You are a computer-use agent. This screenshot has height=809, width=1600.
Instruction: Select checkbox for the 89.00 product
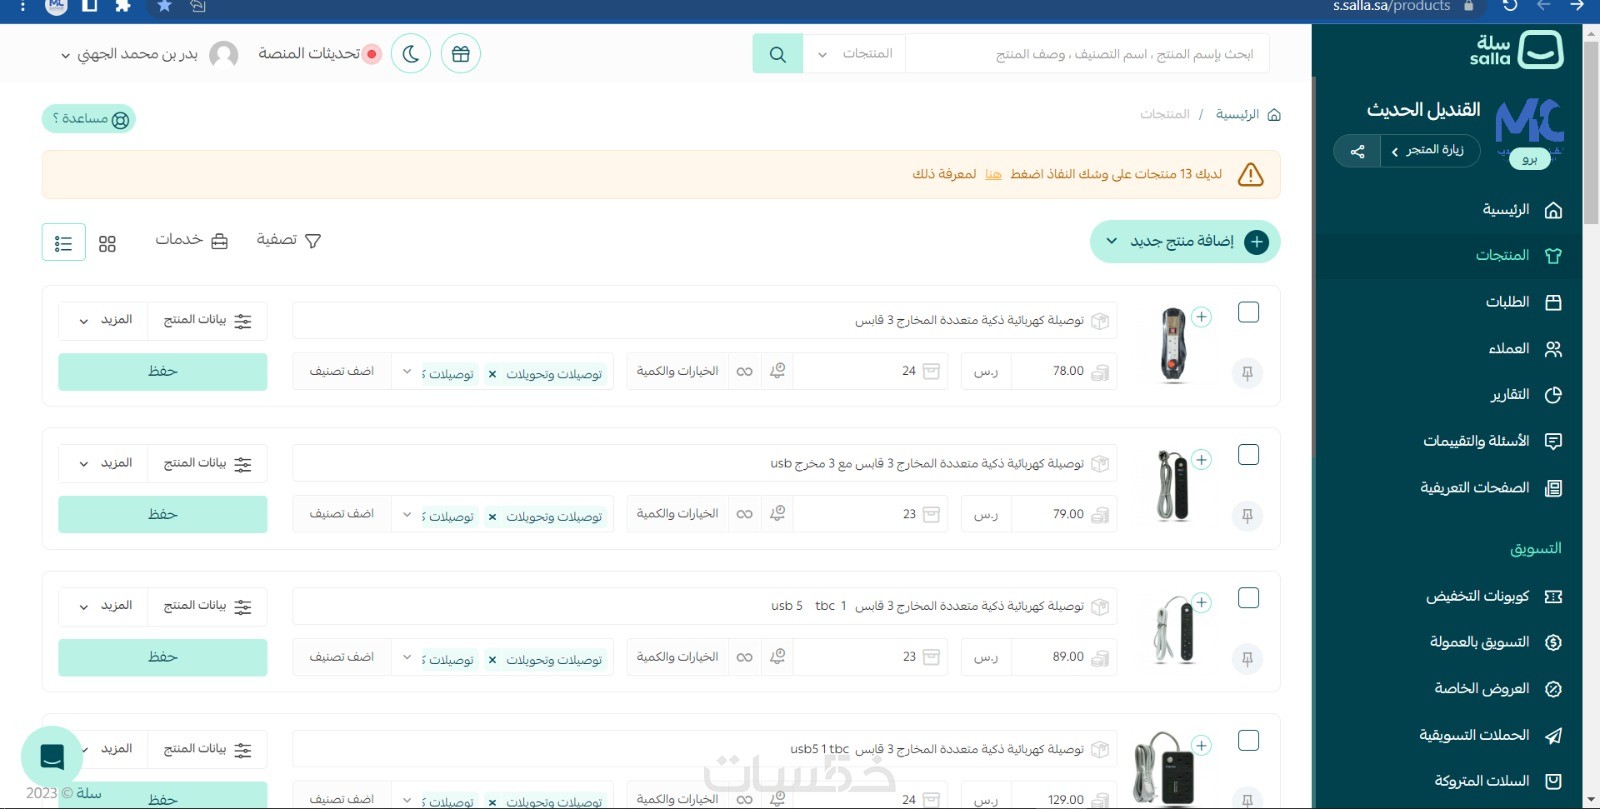click(x=1248, y=598)
